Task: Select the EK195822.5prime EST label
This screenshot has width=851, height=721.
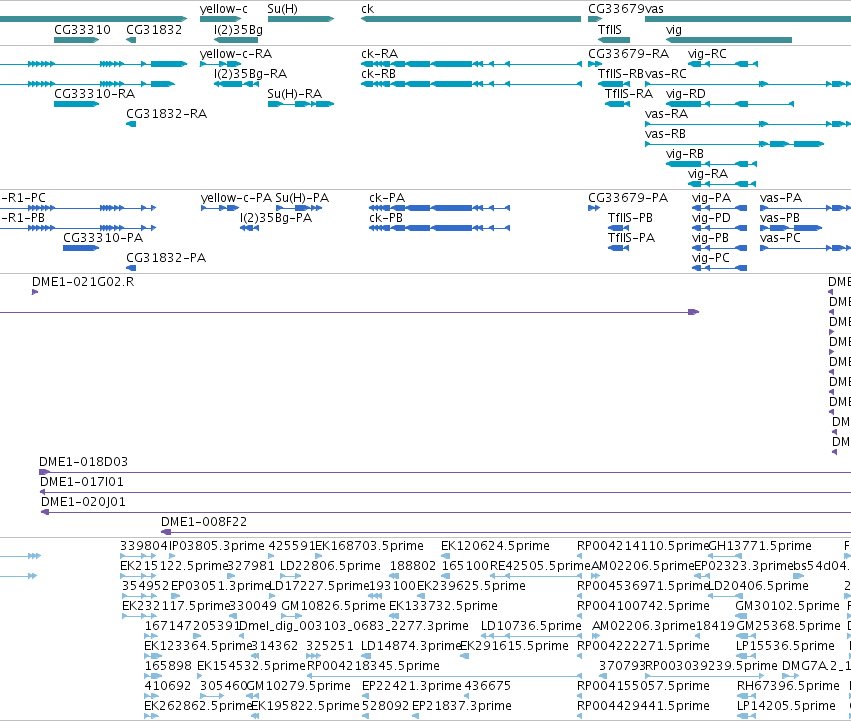Action: click(306, 707)
